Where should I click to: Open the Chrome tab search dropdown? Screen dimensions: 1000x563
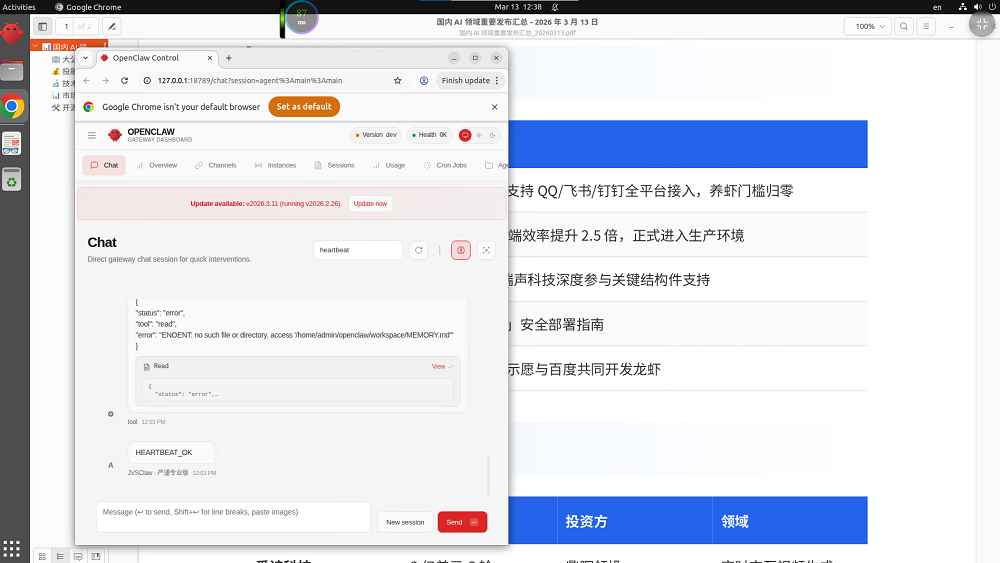(85, 58)
